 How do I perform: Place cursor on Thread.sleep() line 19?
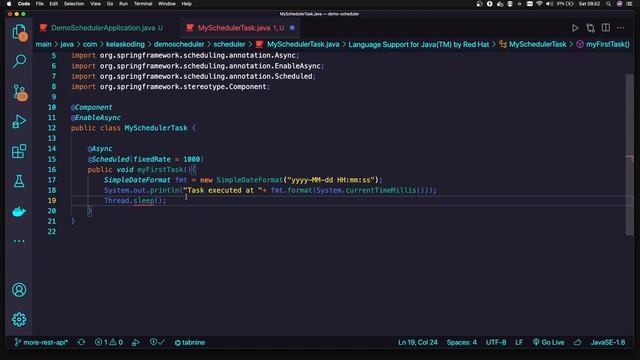[135, 201]
